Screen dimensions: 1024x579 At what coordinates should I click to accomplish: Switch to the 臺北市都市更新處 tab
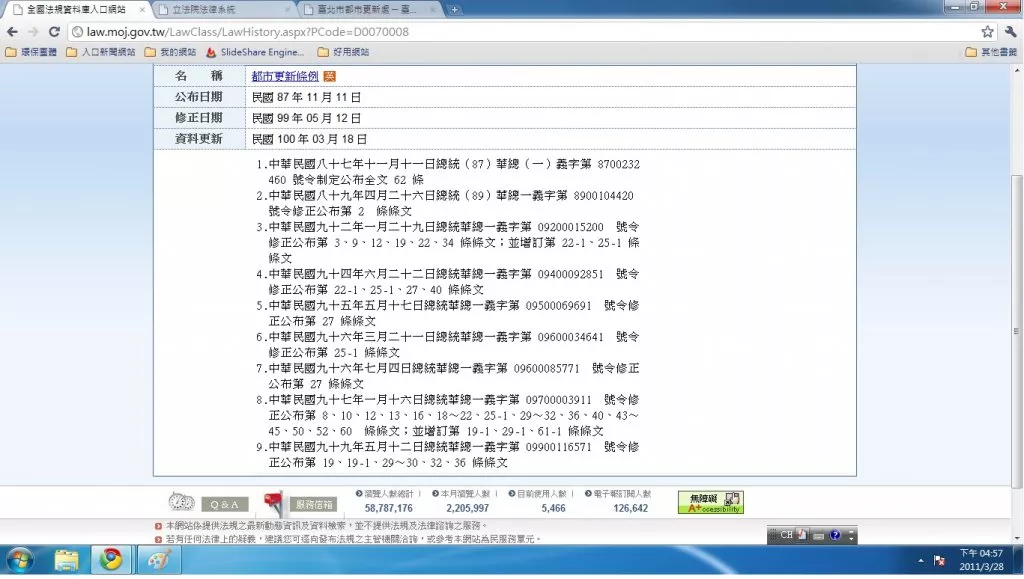369,10
